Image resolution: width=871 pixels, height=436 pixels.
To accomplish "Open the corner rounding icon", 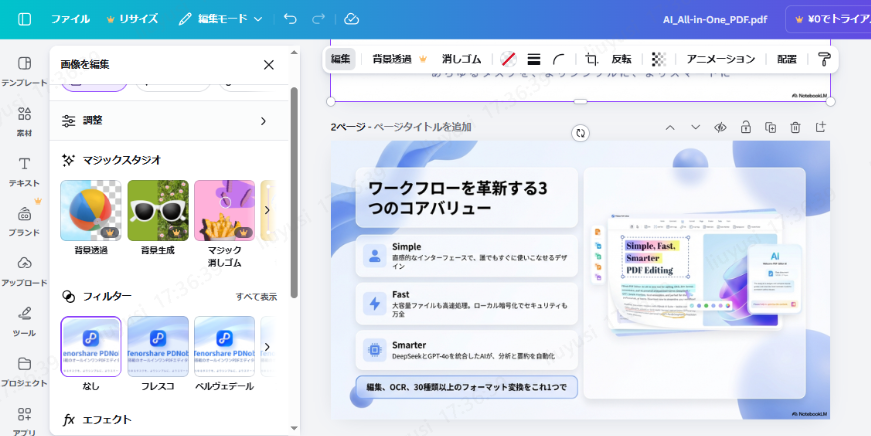I will pyautogui.click(x=559, y=59).
